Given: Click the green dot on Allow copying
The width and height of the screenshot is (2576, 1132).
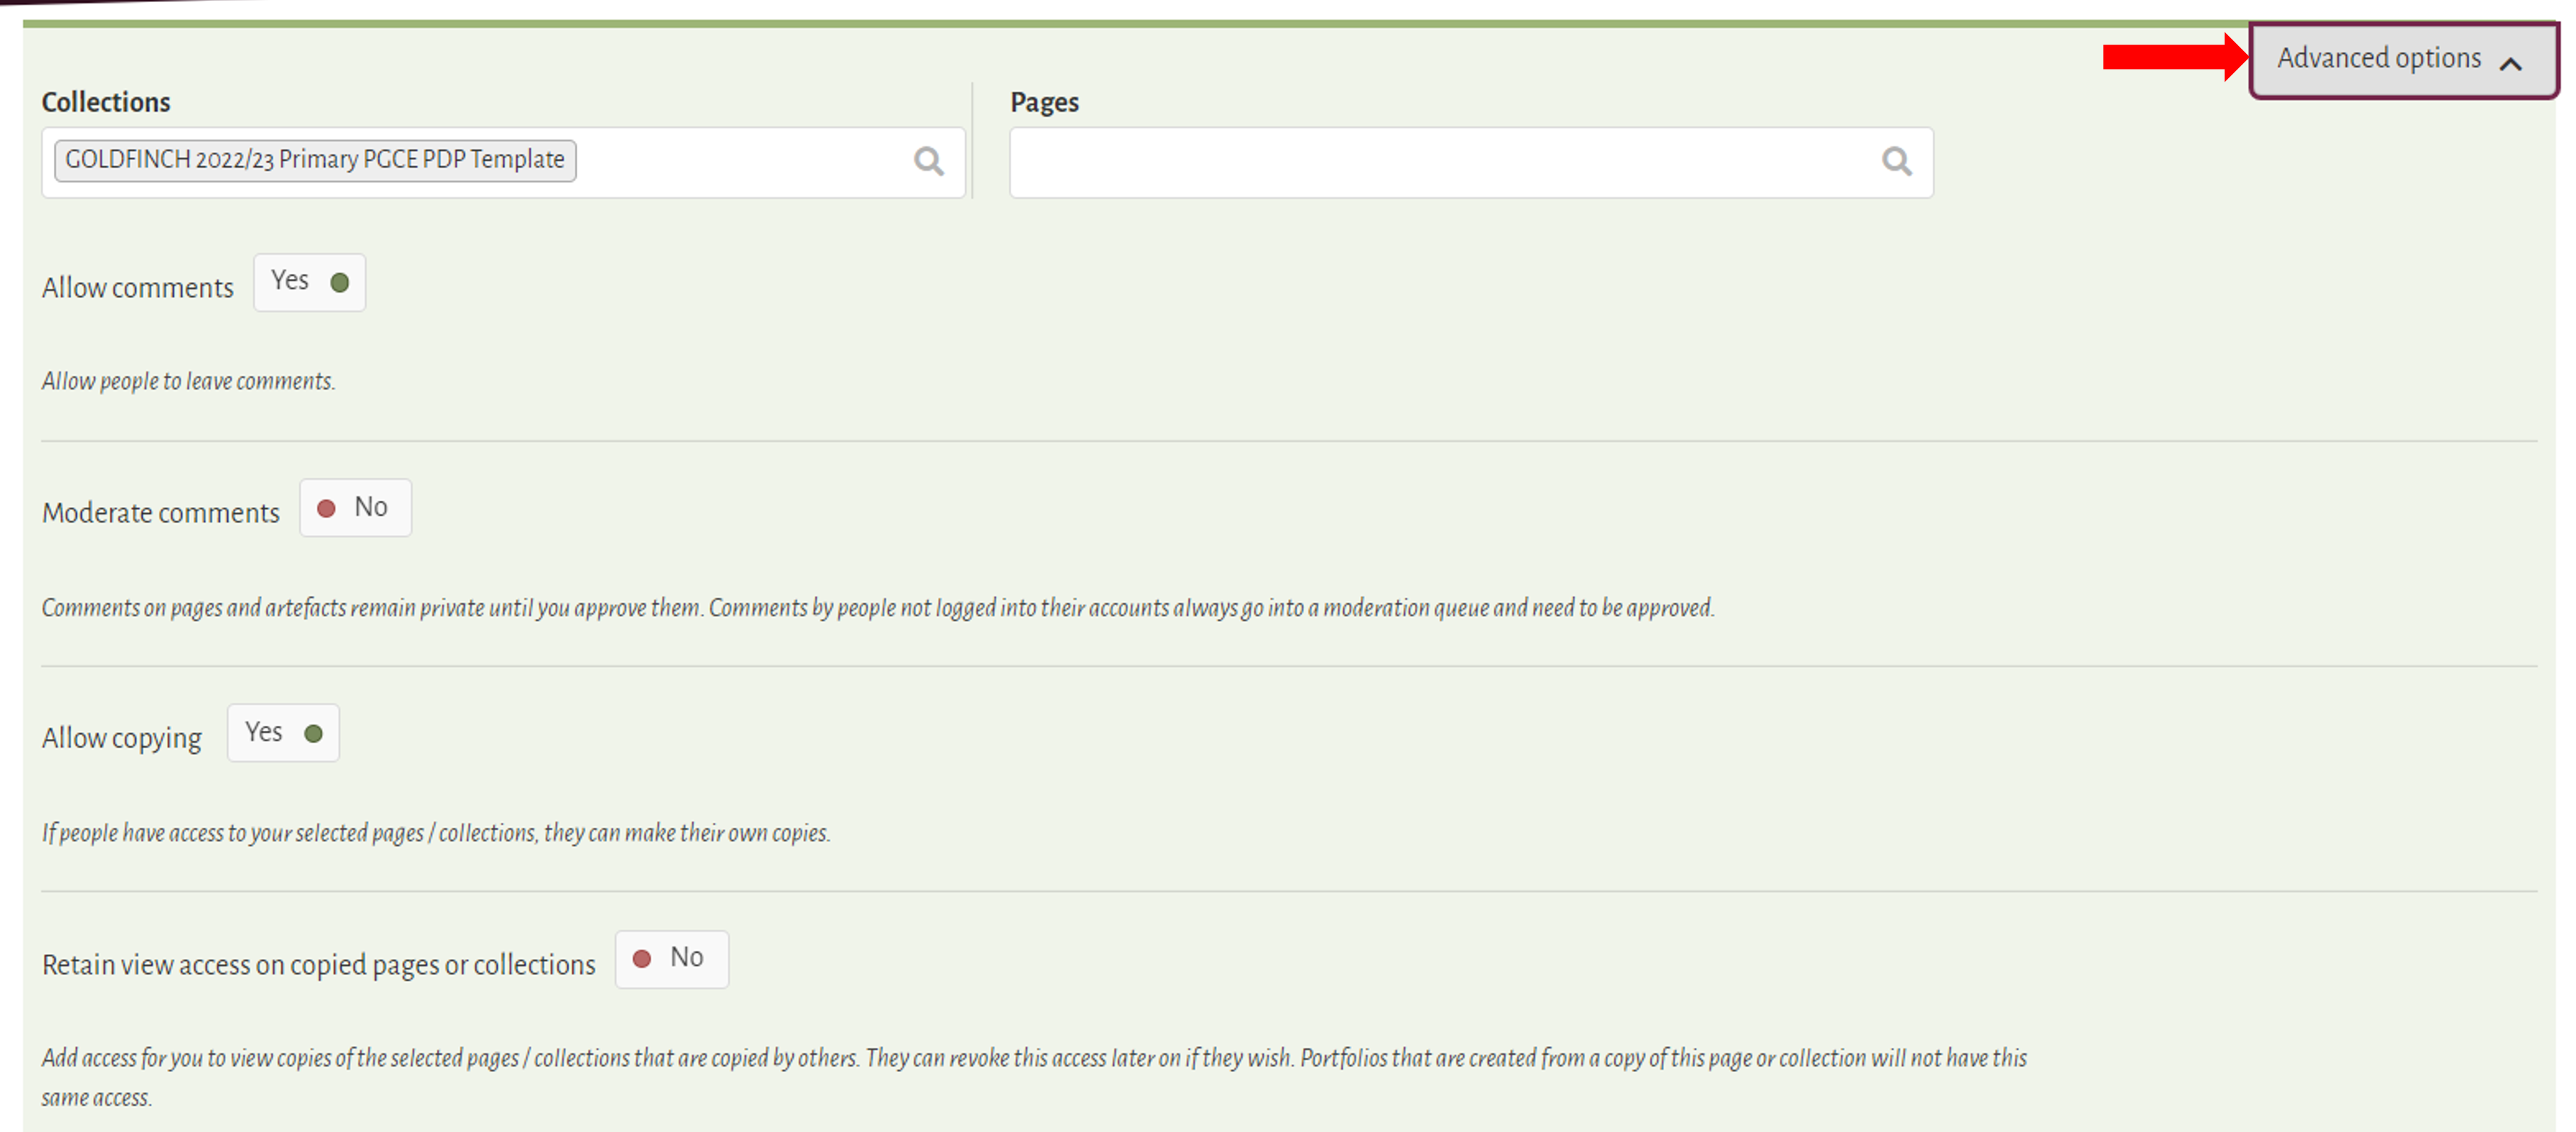Looking at the screenshot, I should coord(314,734).
